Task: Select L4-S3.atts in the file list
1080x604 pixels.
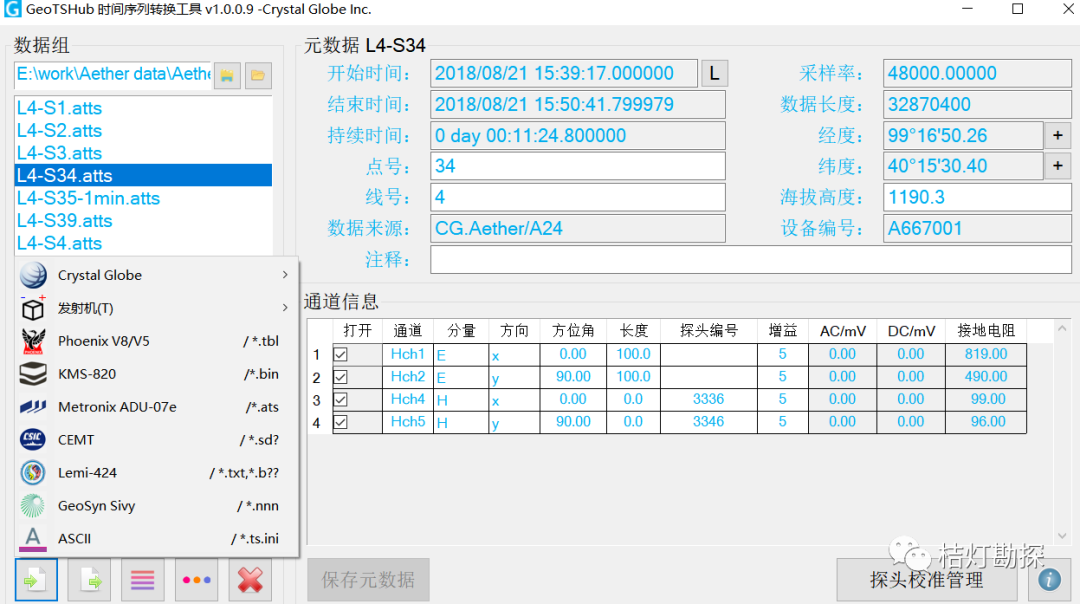Action: [143, 153]
